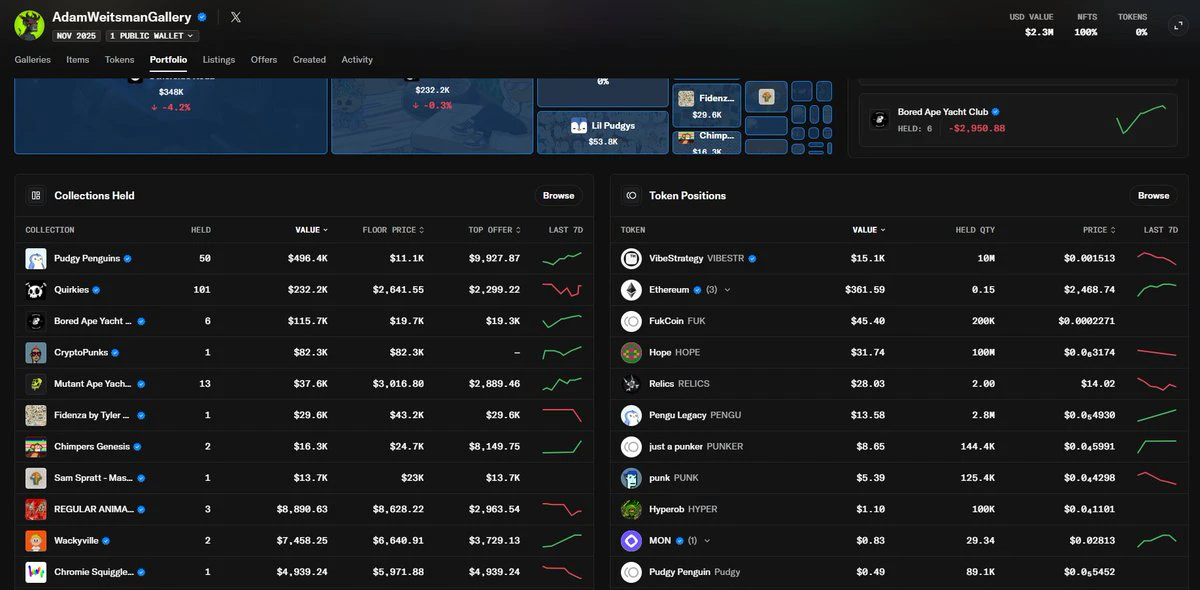Image resolution: width=1200 pixels, height=590 pixels.
Task: Click the Chimpers Genesis collection icon
Action: [x=36, y=447]
